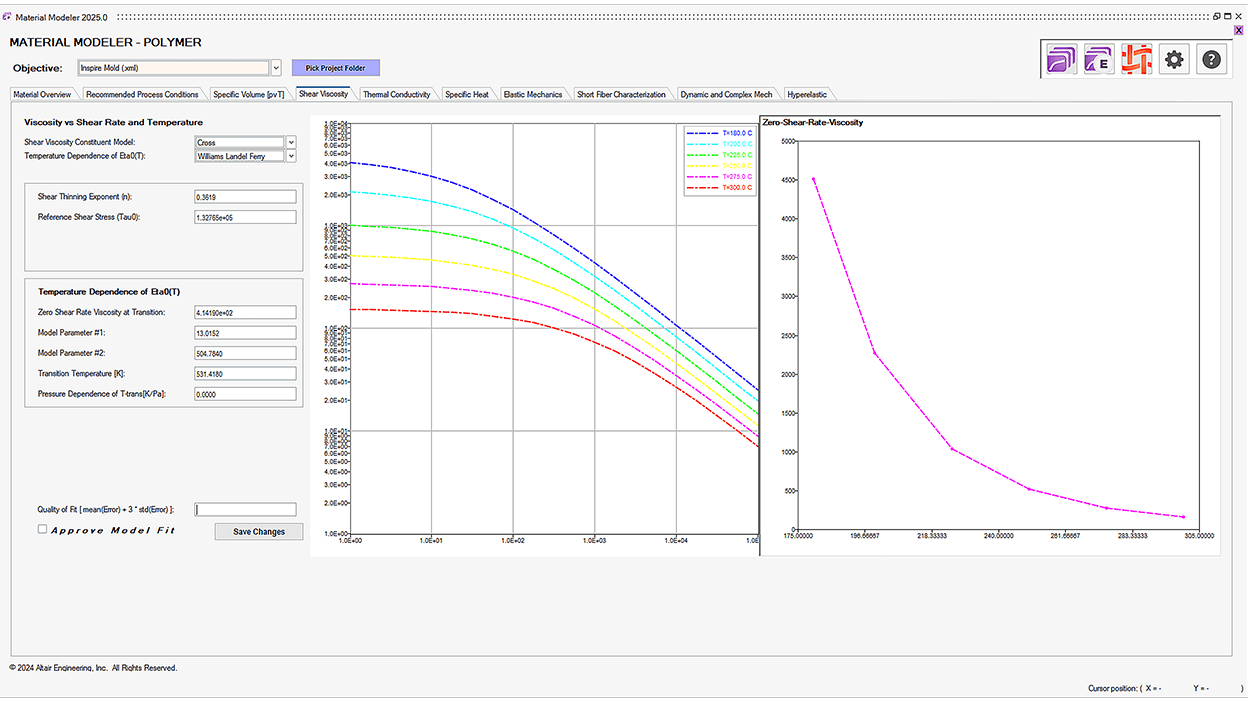Open the purple stacked material curves icon
Screen dimensions: 1248x702
[1061, 59]
